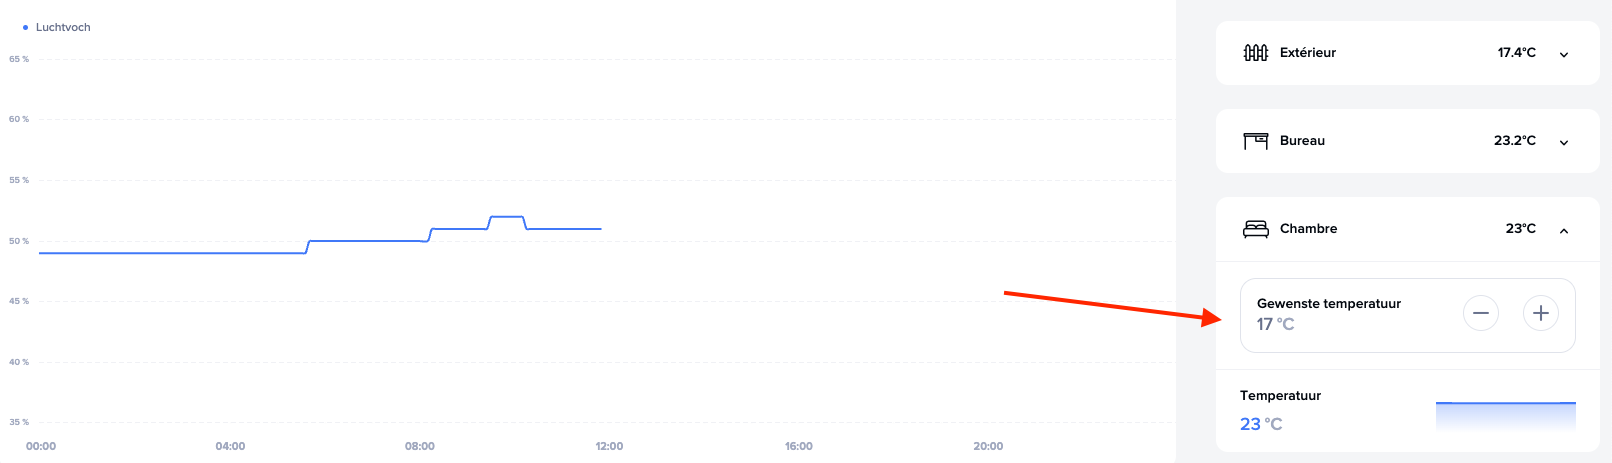Click the 08:00 time axis label

(x=420, y=446)
